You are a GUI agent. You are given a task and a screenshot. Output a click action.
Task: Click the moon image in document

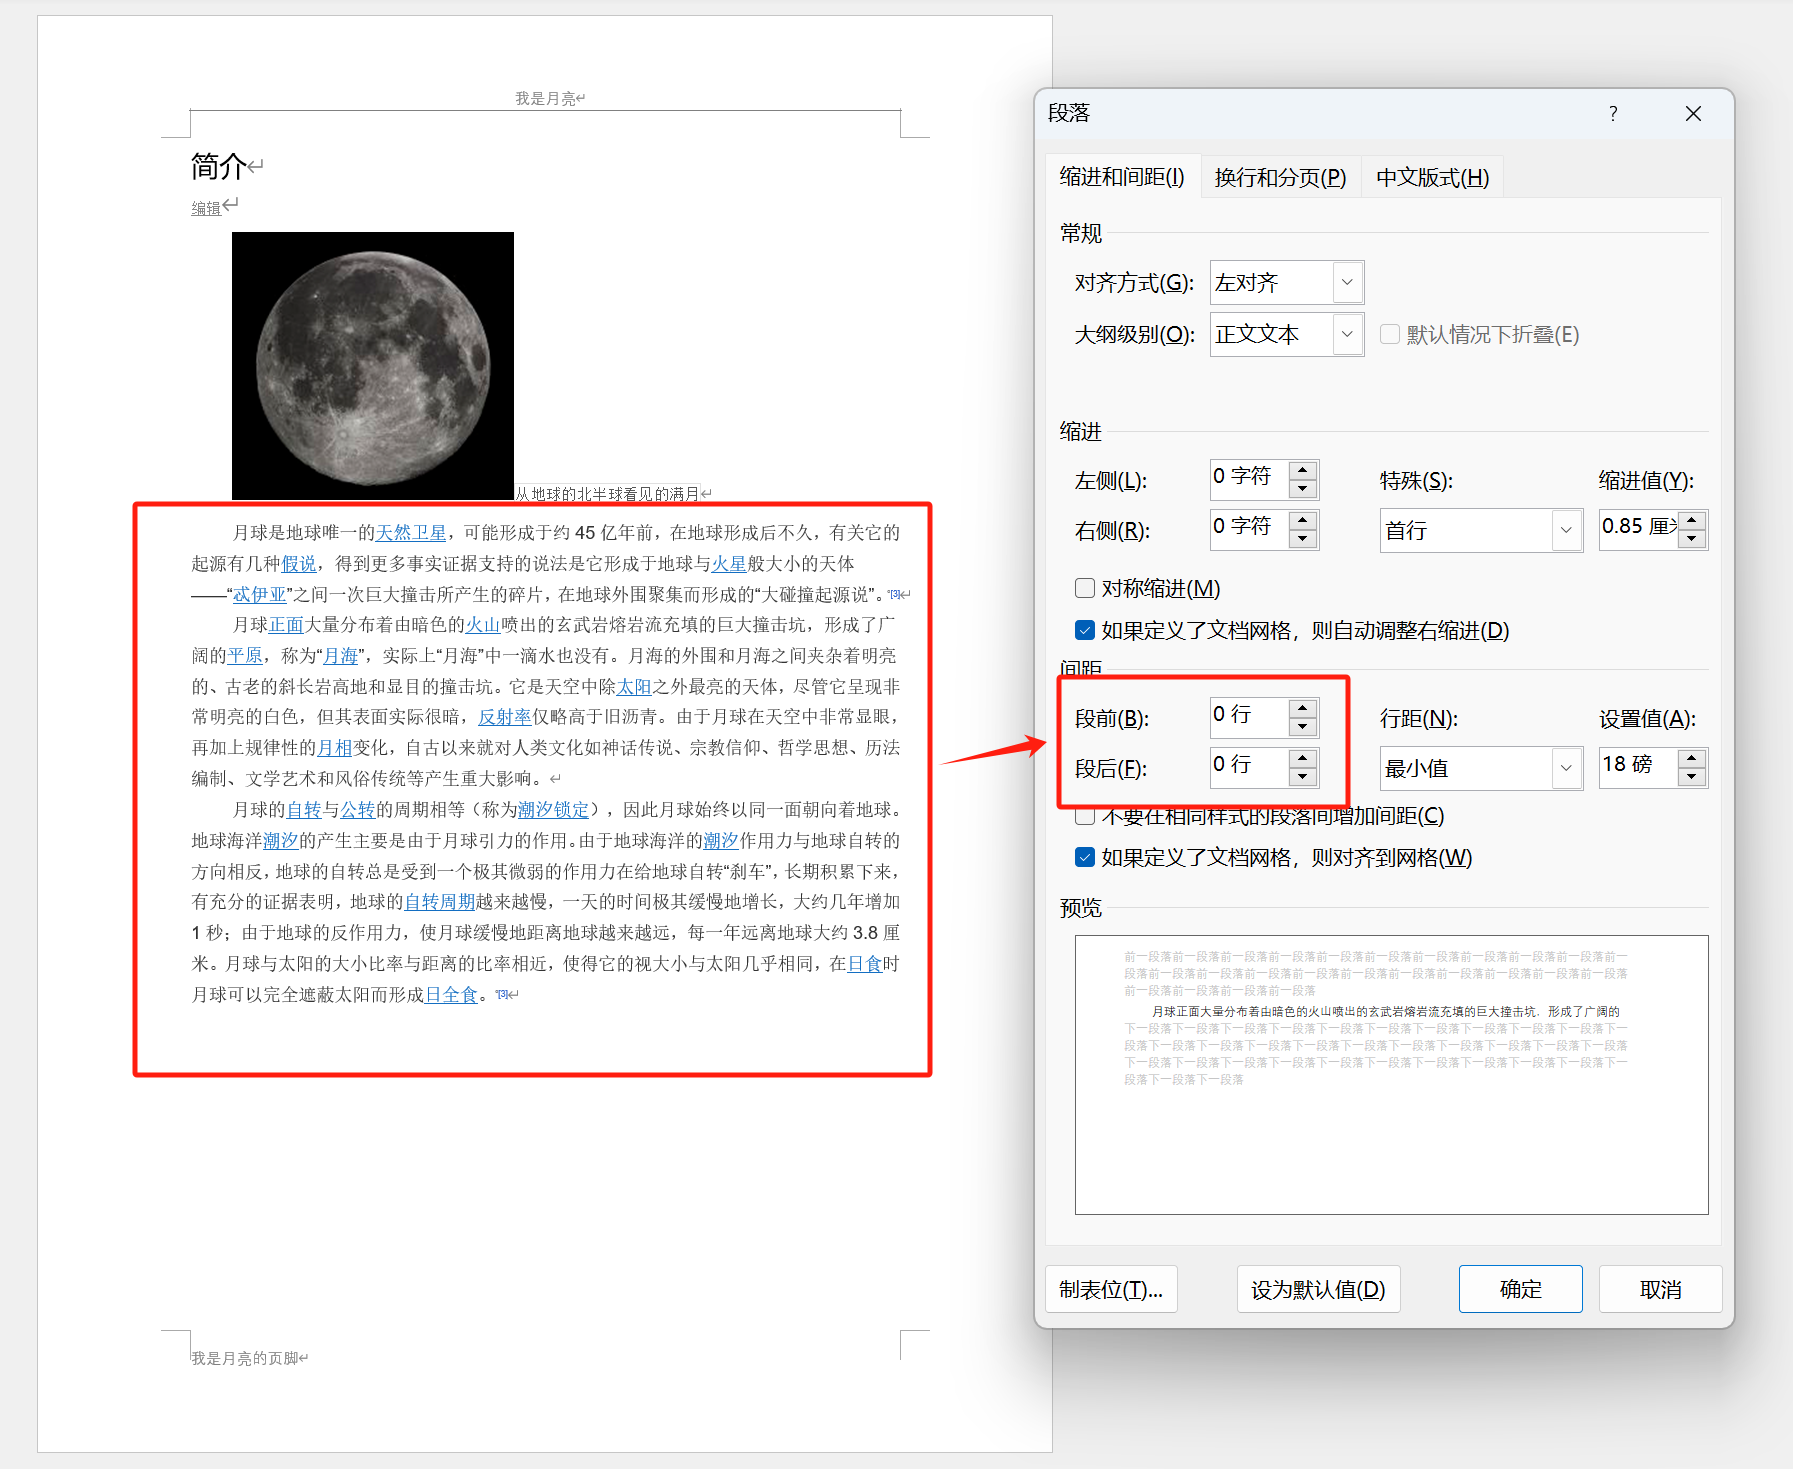pyautogui.click(x=373, y=366)
